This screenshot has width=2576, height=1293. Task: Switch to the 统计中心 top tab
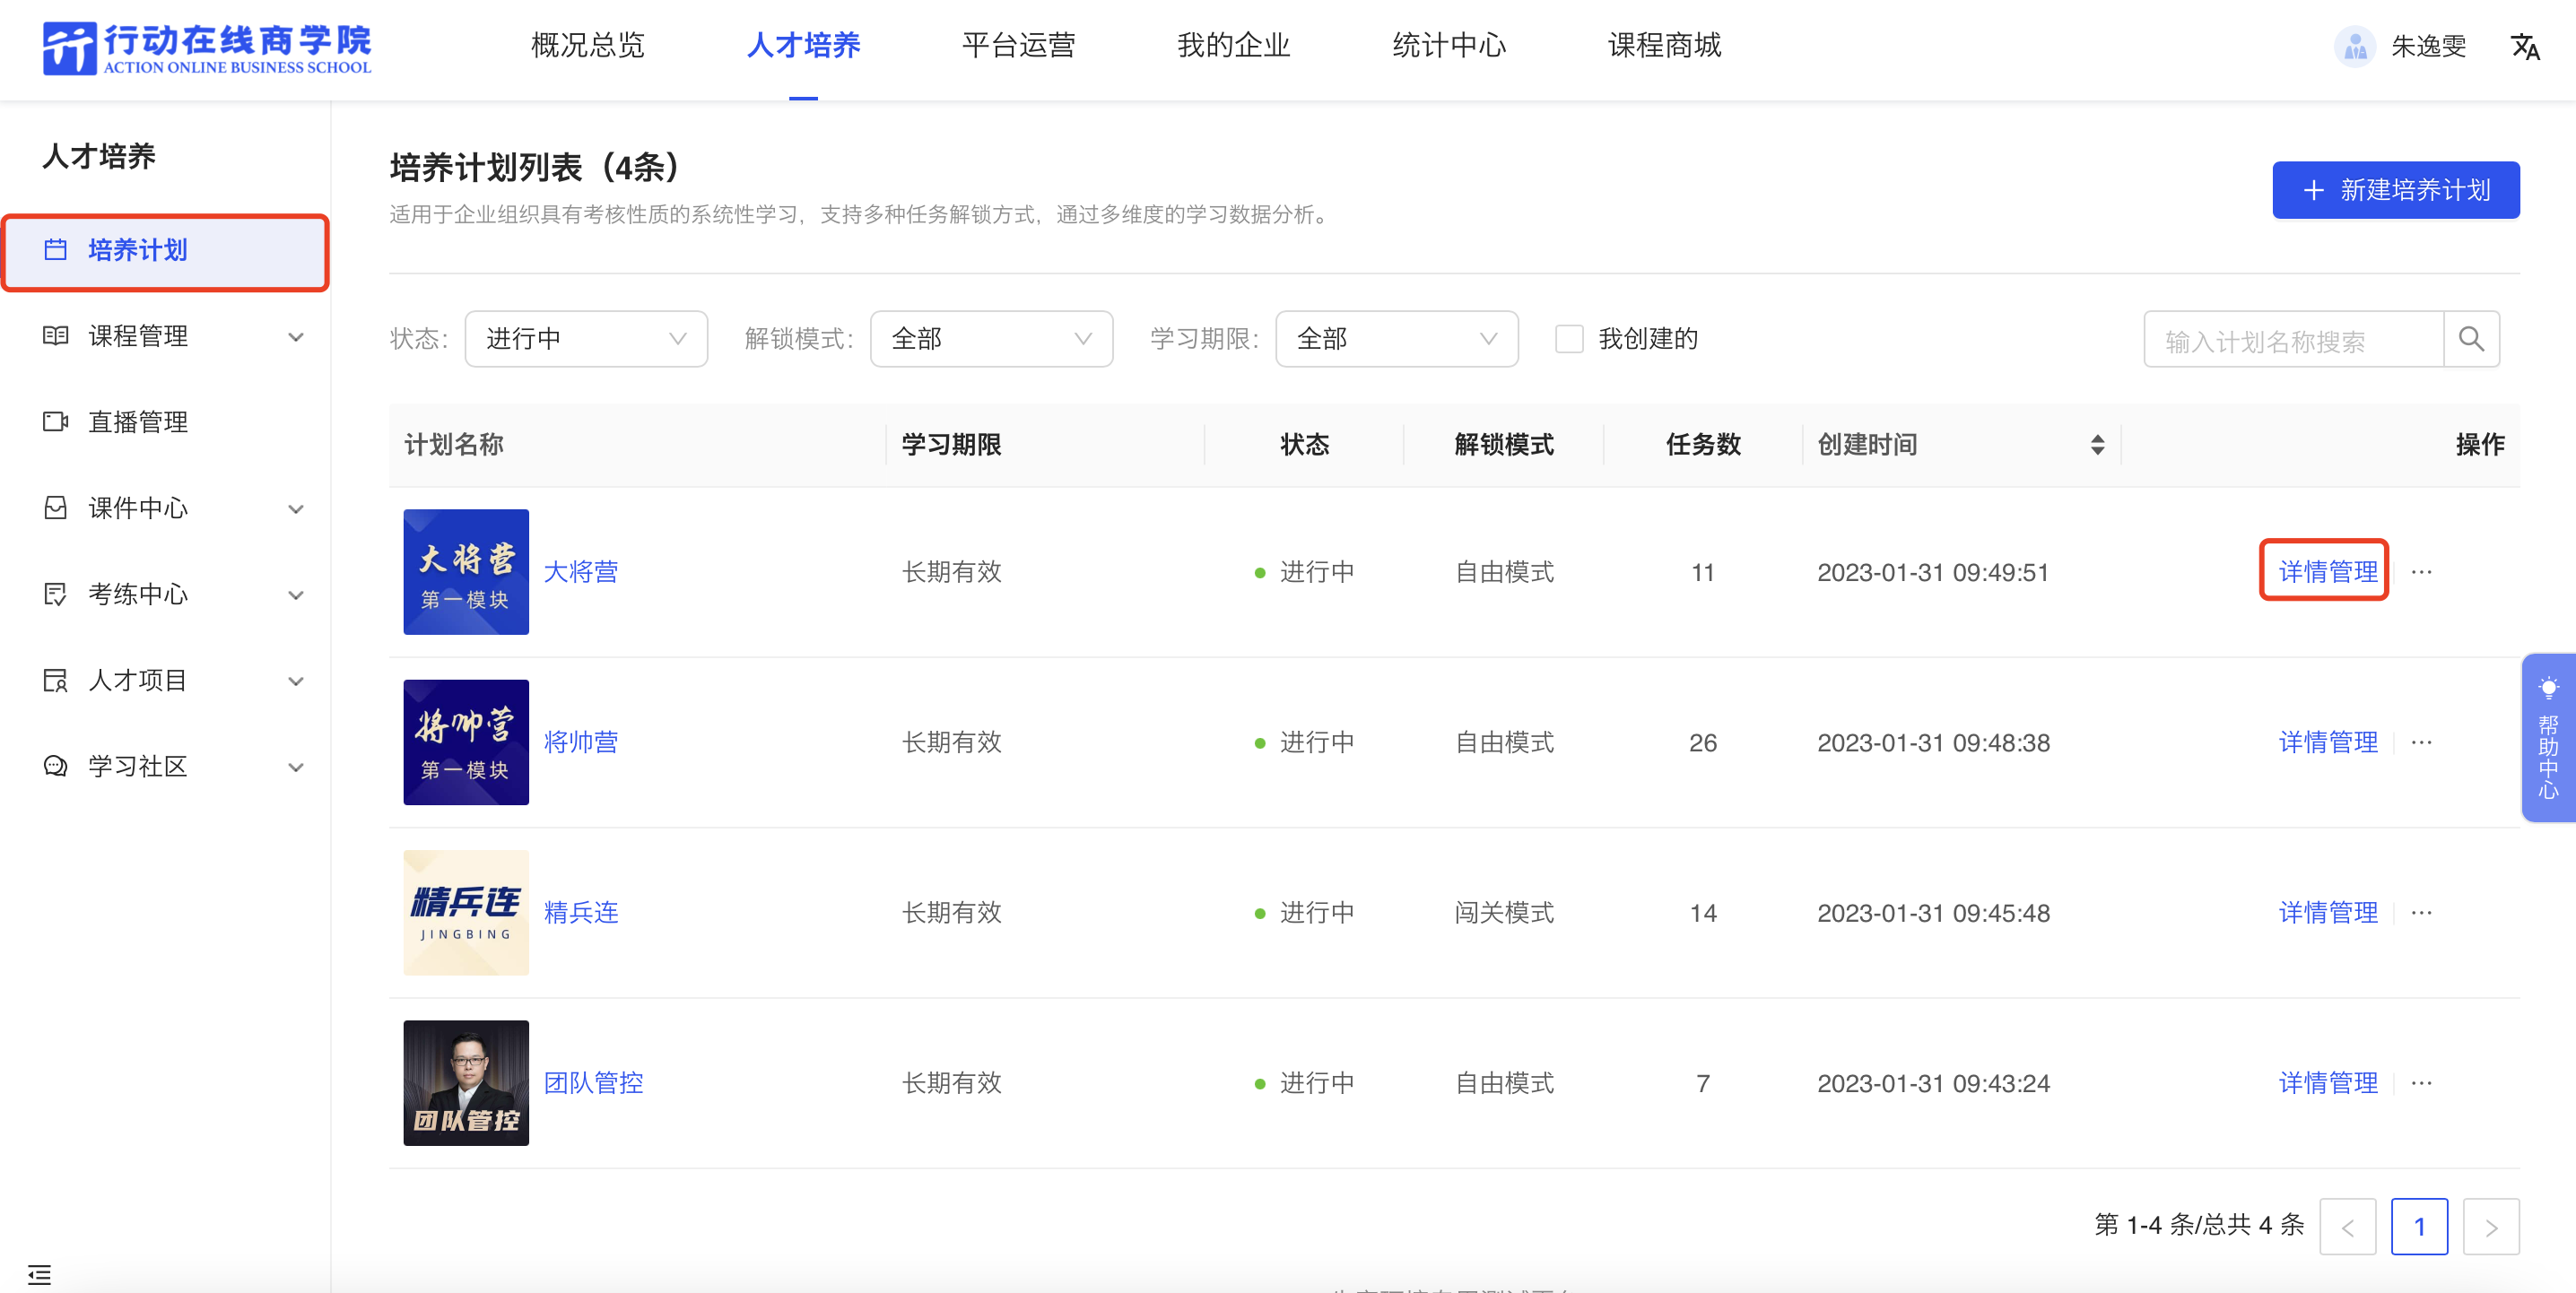[1449, 46]
